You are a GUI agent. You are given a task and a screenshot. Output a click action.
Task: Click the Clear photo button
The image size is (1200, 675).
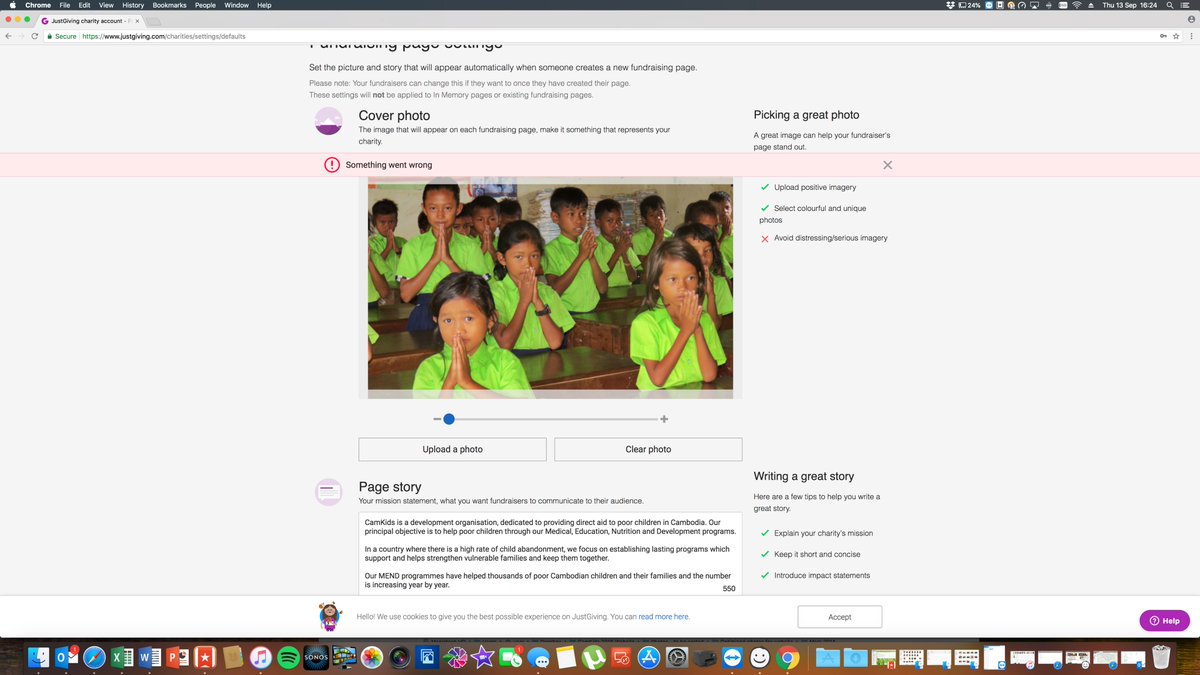click(648, 449)
